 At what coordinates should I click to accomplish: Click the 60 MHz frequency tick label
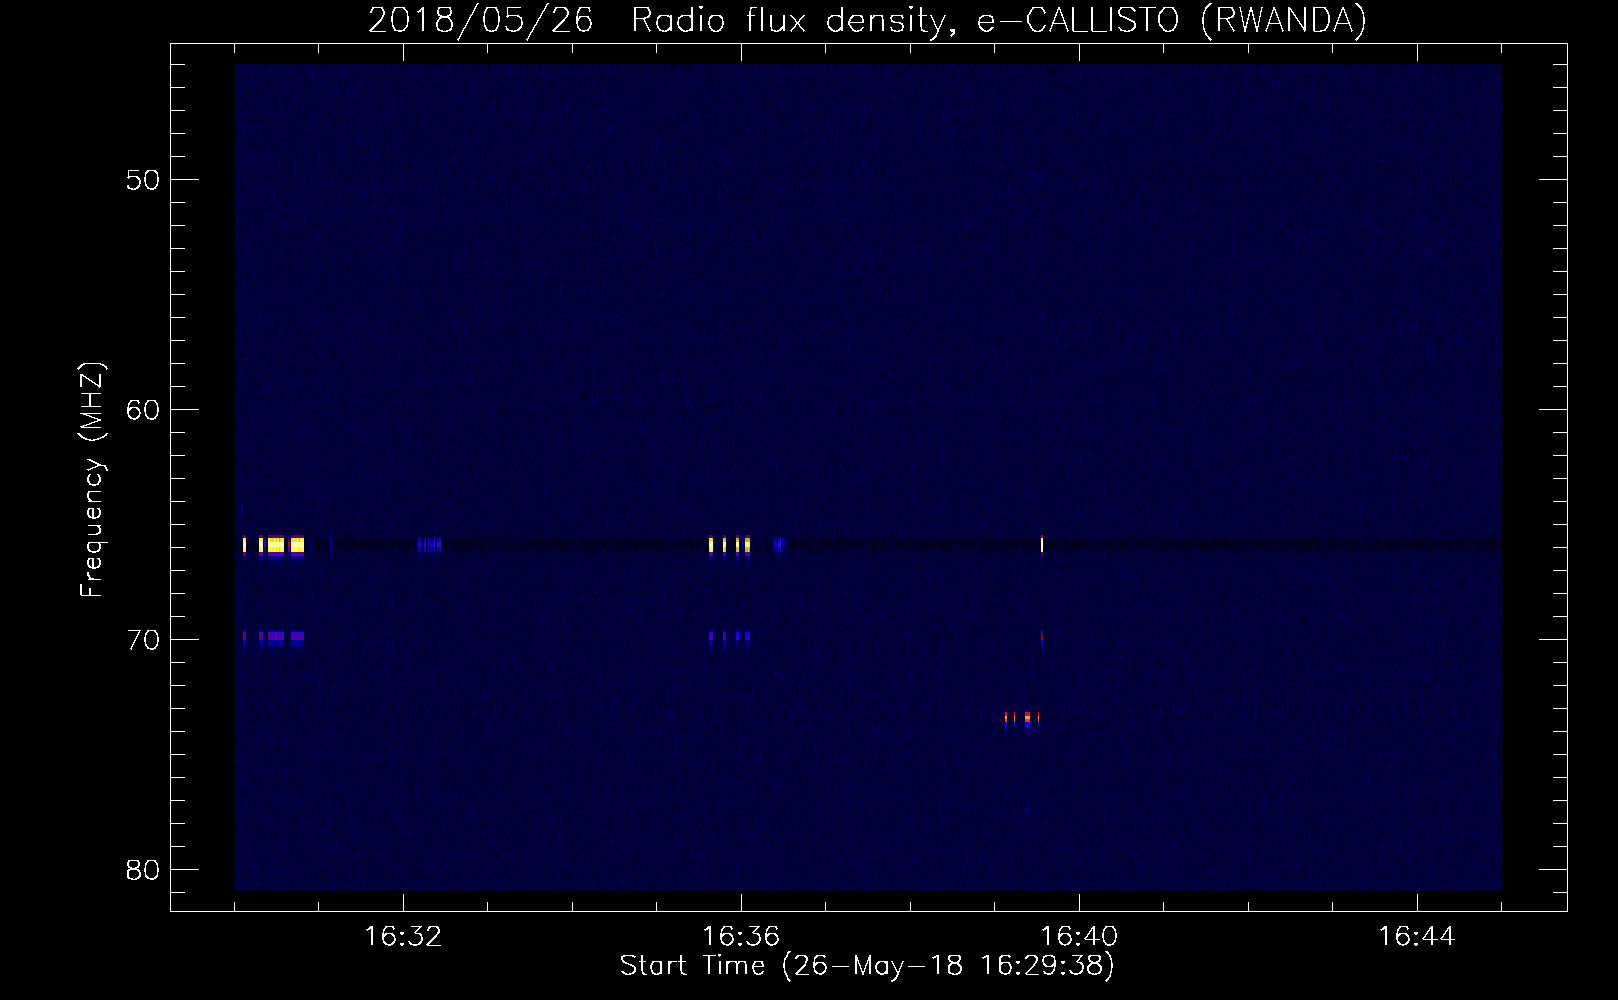(x=143, y=410)
